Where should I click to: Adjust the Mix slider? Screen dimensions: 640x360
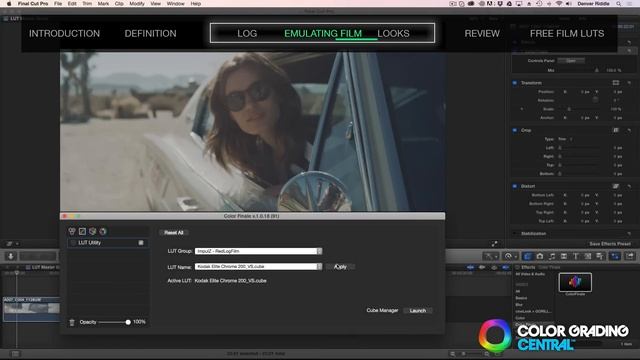point(596,70)
